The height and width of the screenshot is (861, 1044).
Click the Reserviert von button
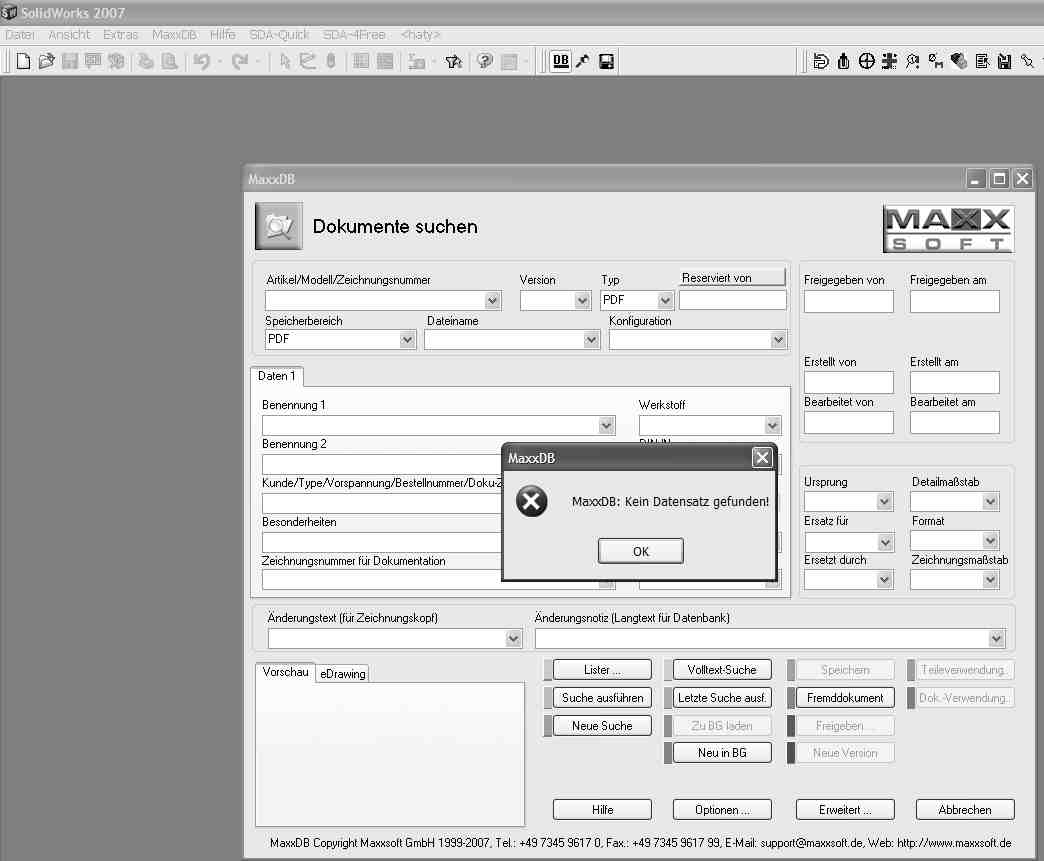[x=732, y=278]
